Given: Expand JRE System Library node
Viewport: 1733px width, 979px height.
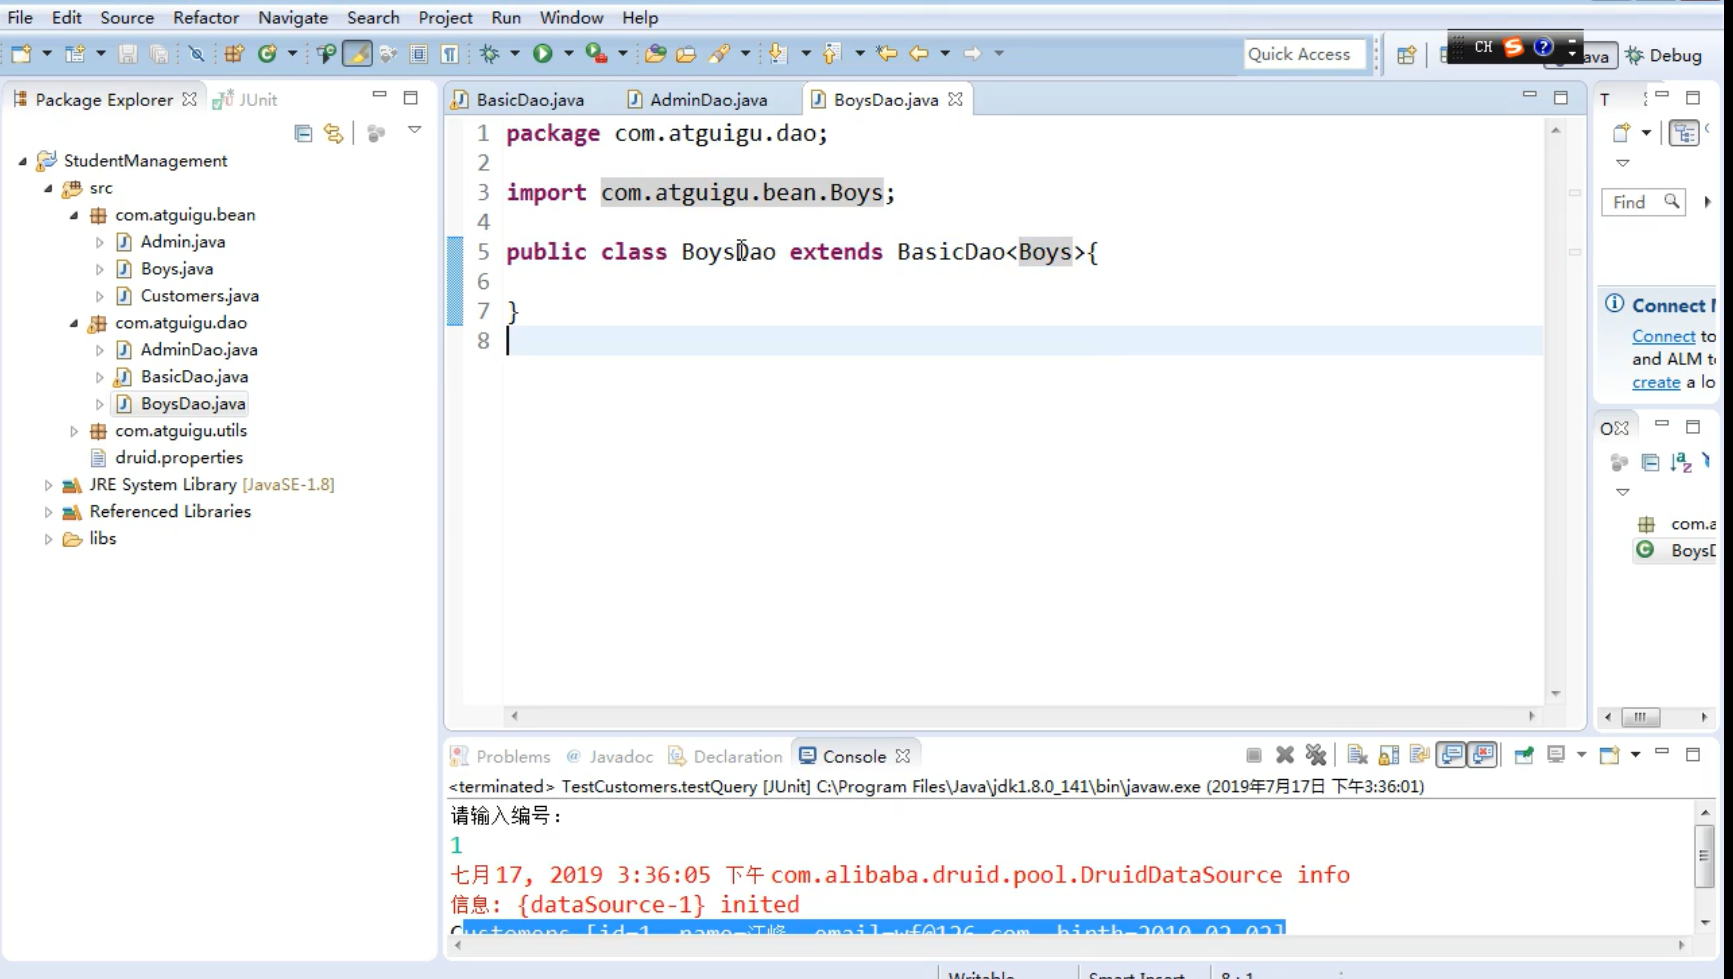Looking at the screenshot, I should point(48,485).
